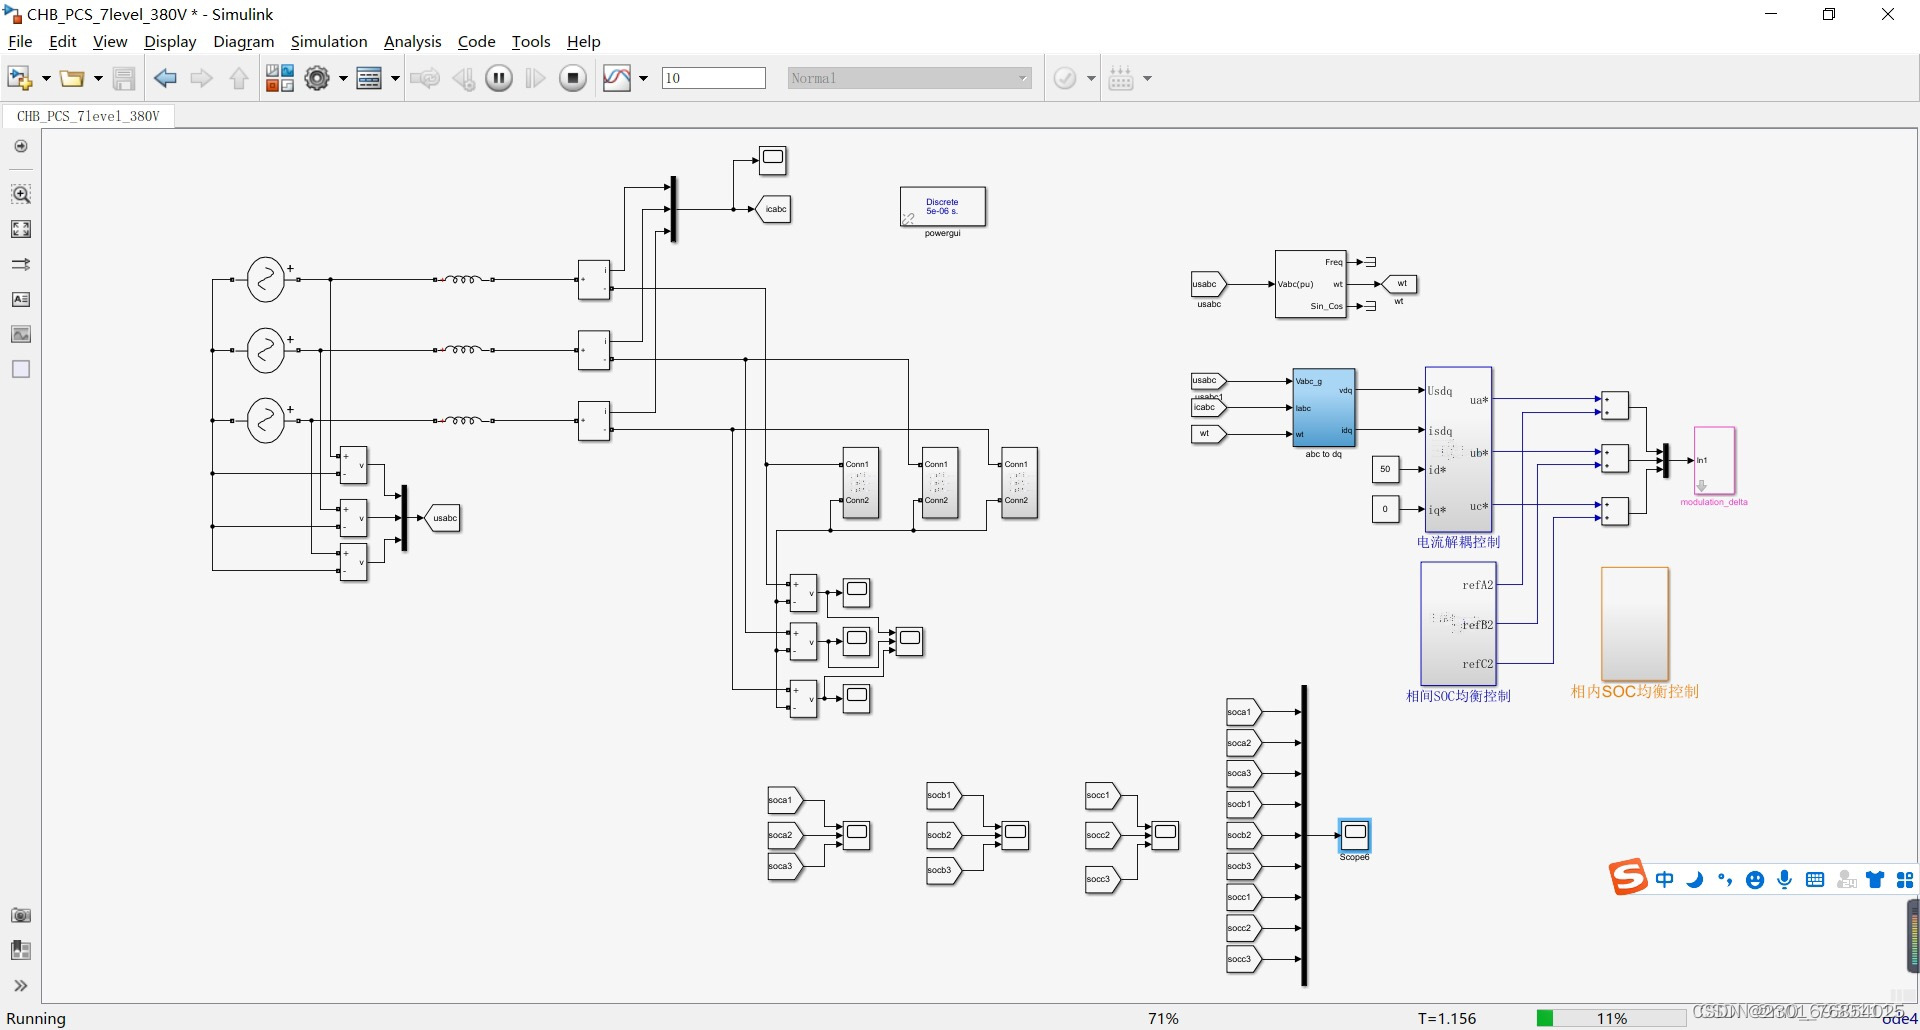The height and width of the screenshot is (1030, 1920).
Task: Click the Sogou microphone voice input icon
Action: [x=1784, y=880]
